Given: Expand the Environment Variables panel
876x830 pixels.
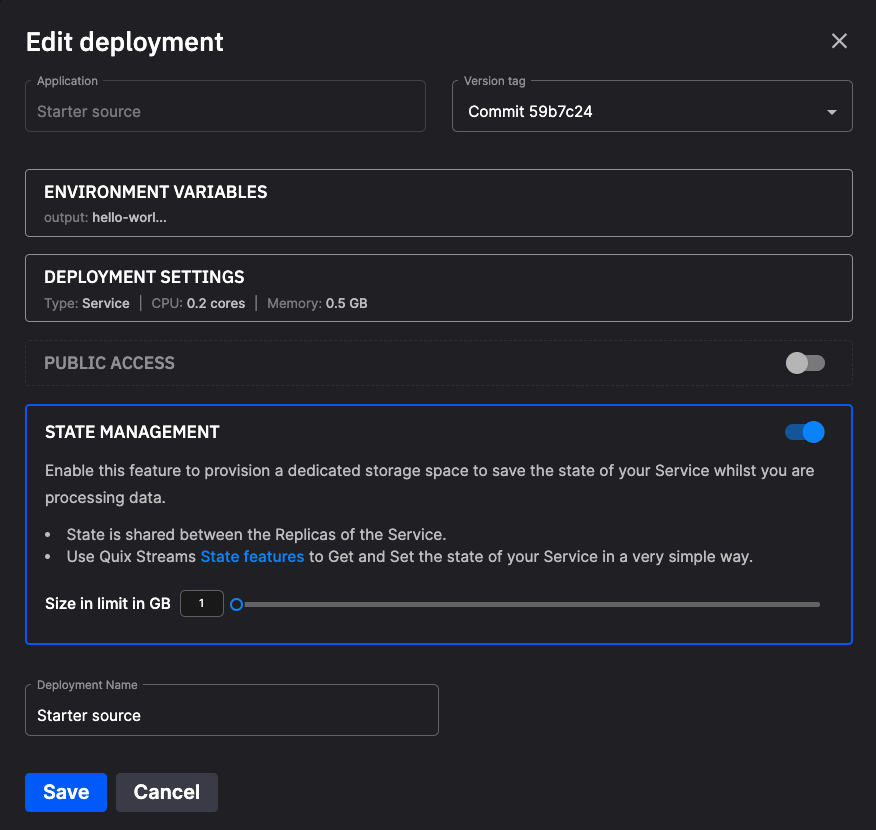Looking at the screenshot, I should click(438, 202).
